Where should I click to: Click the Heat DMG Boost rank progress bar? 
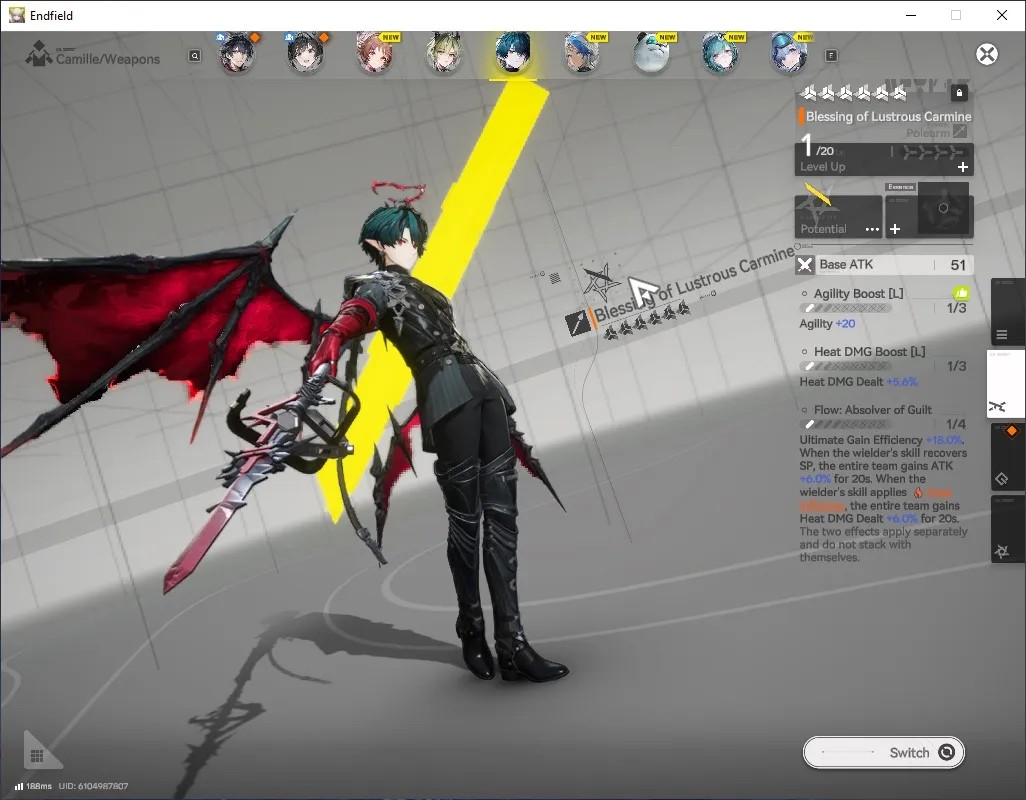tap(843, 366)
